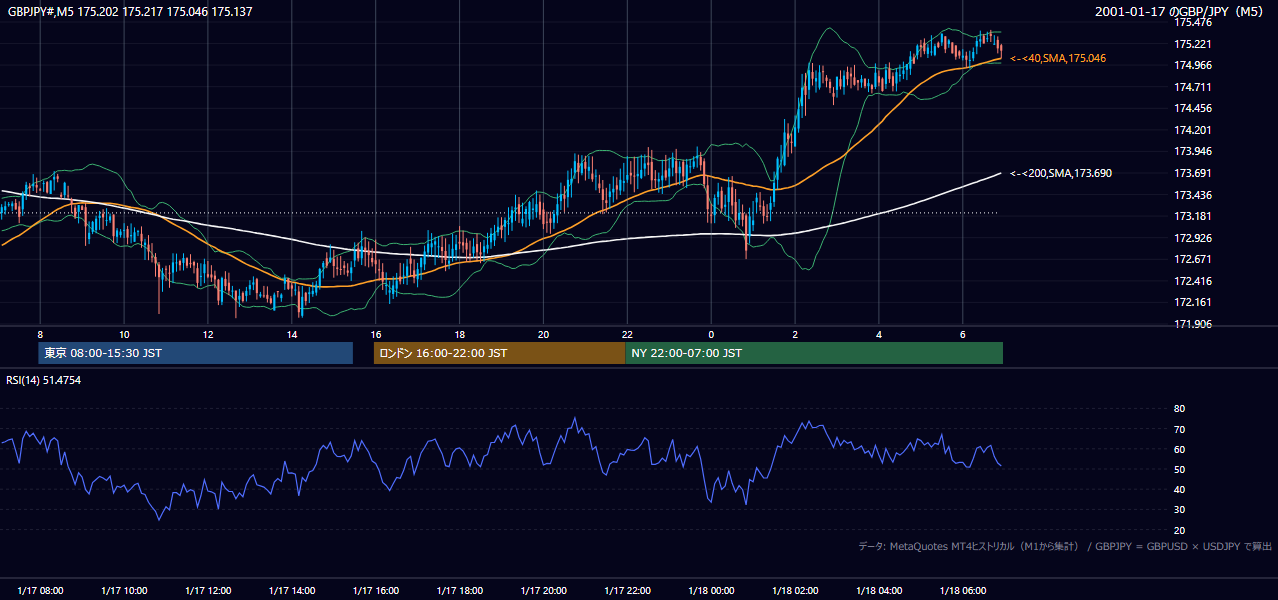
Task: Click hour label 12 under price chart
Action: tap(208, 334)
